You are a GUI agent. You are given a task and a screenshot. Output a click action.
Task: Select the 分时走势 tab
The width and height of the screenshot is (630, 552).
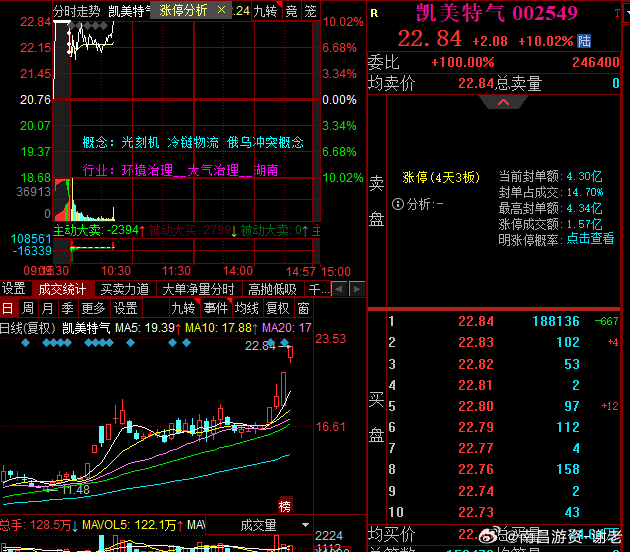point(77,11)
